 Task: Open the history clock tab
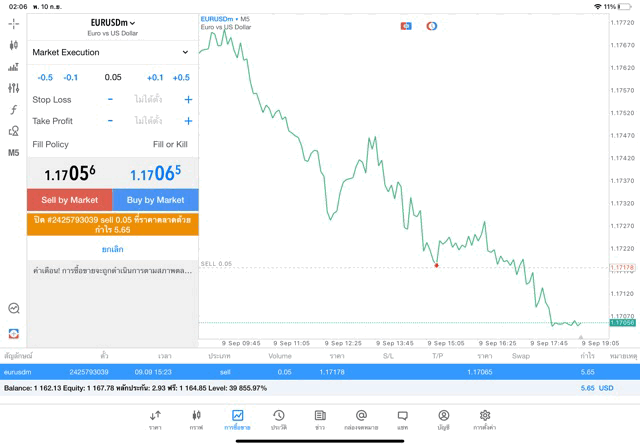pos(278,419)
